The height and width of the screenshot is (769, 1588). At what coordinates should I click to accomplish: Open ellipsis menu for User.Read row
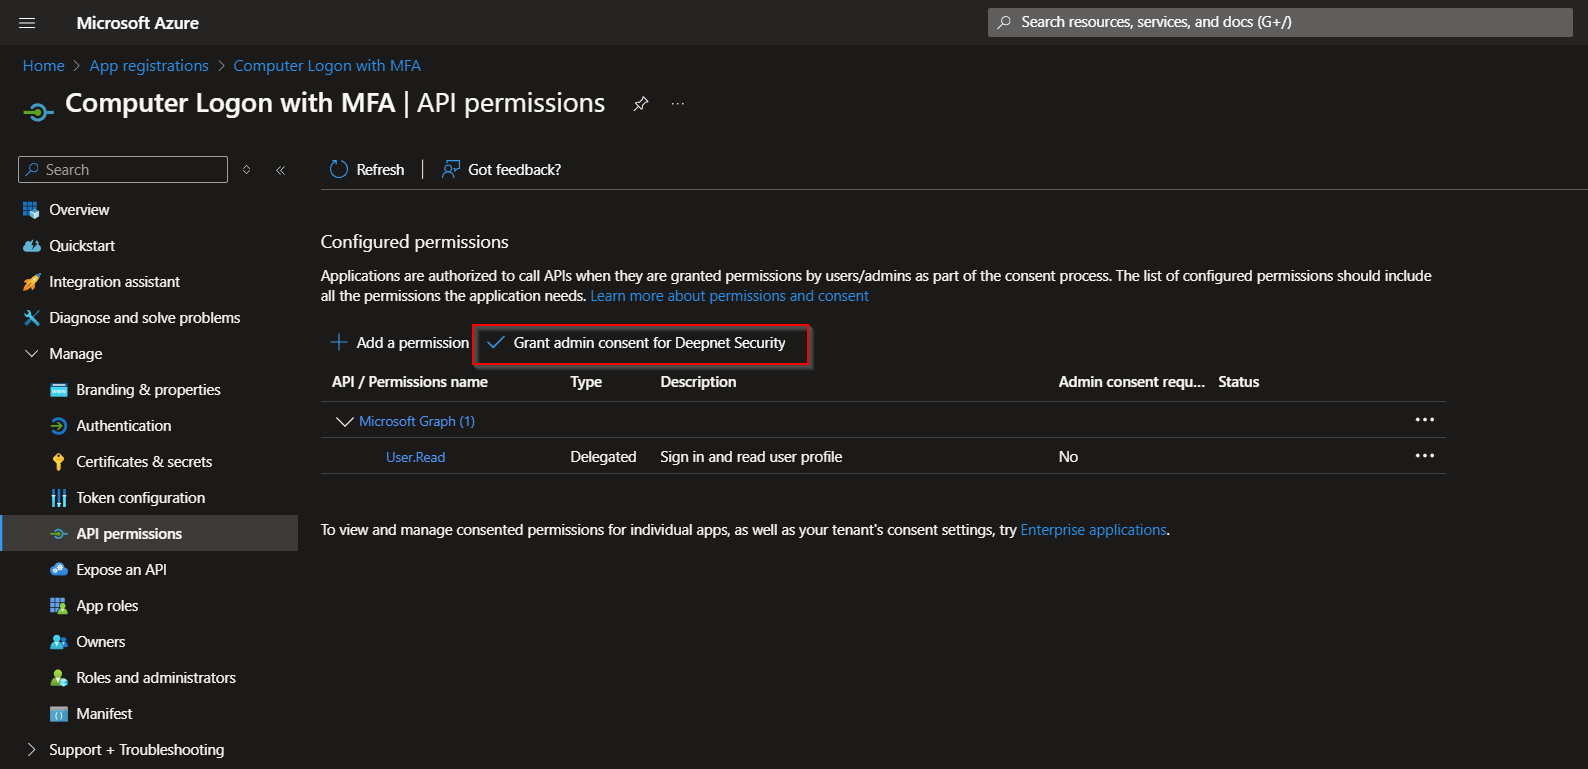tap(1424, 456)
